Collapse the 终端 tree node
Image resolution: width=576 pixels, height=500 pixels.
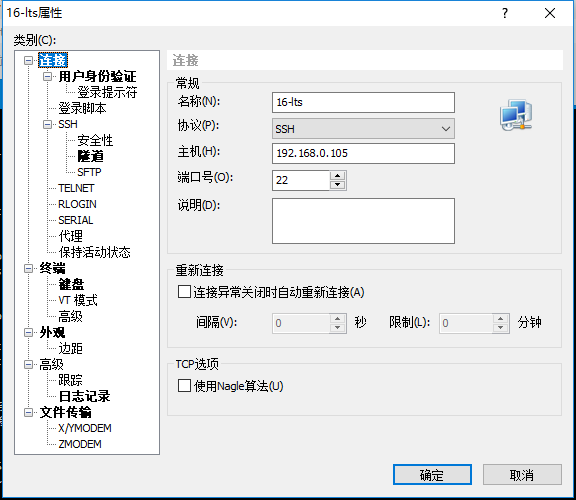tap(28, 269)
